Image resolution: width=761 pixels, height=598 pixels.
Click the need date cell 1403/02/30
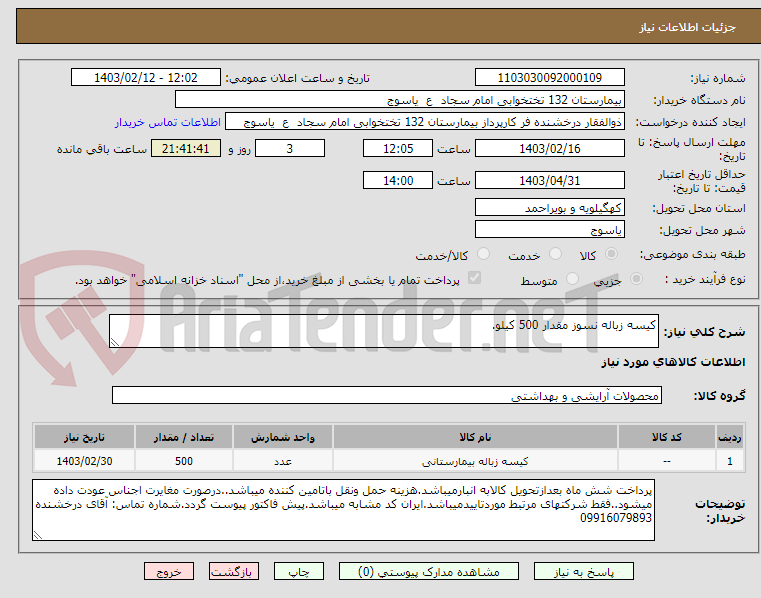click(84, 461)
